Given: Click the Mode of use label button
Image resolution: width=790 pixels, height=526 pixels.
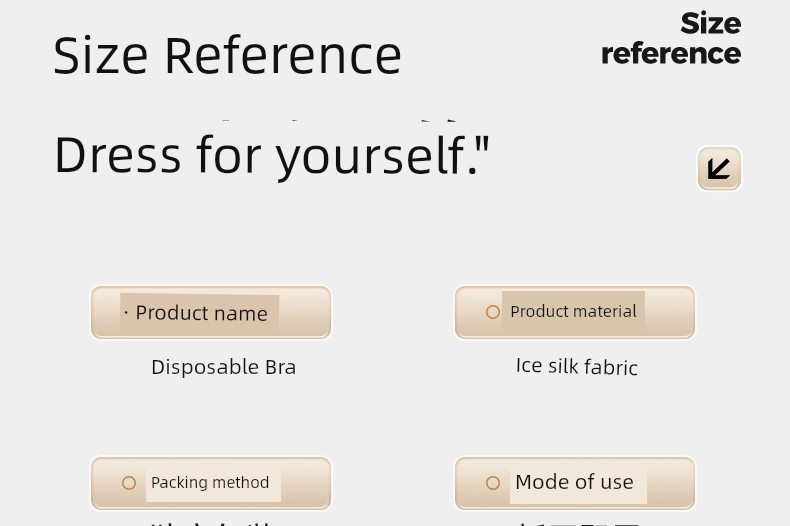Looking at the screenshot, I should 575,483.
